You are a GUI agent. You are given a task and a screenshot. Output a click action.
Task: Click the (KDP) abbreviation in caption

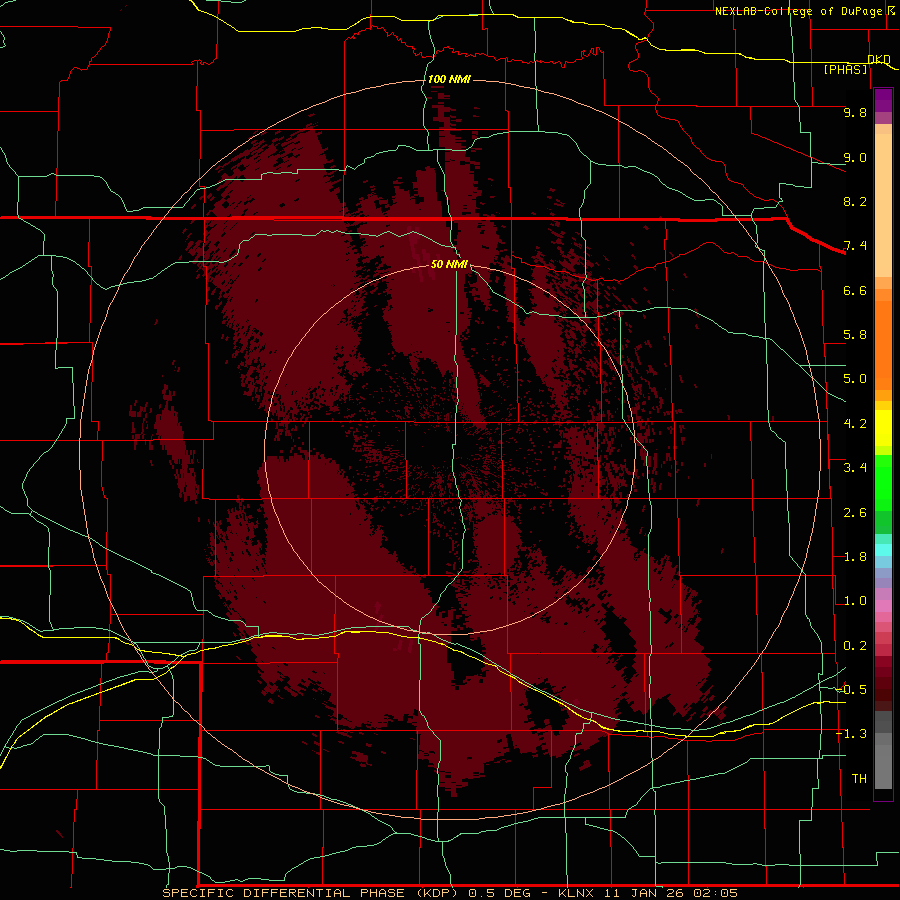click(437, 893)
